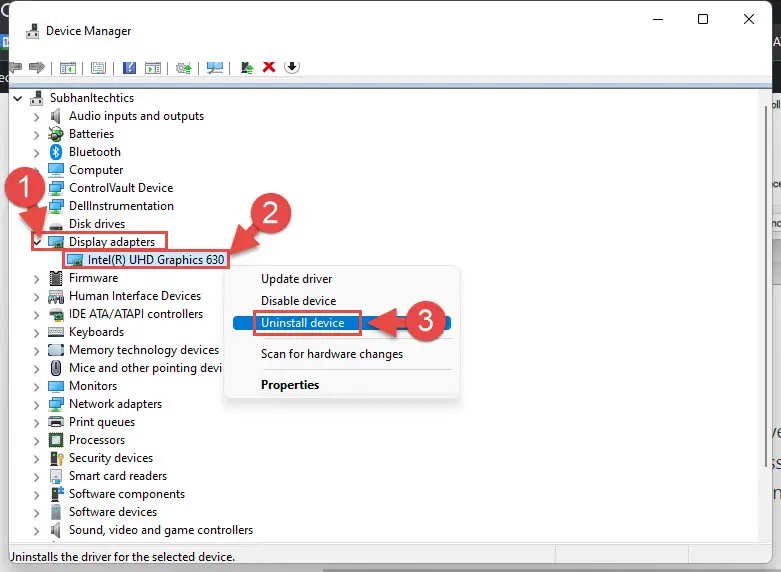Image resolution: width=781 pixels, height=572 pixels.
Task: Select the Intel(R) UHD Graphics 630 label
Action: 156,260
